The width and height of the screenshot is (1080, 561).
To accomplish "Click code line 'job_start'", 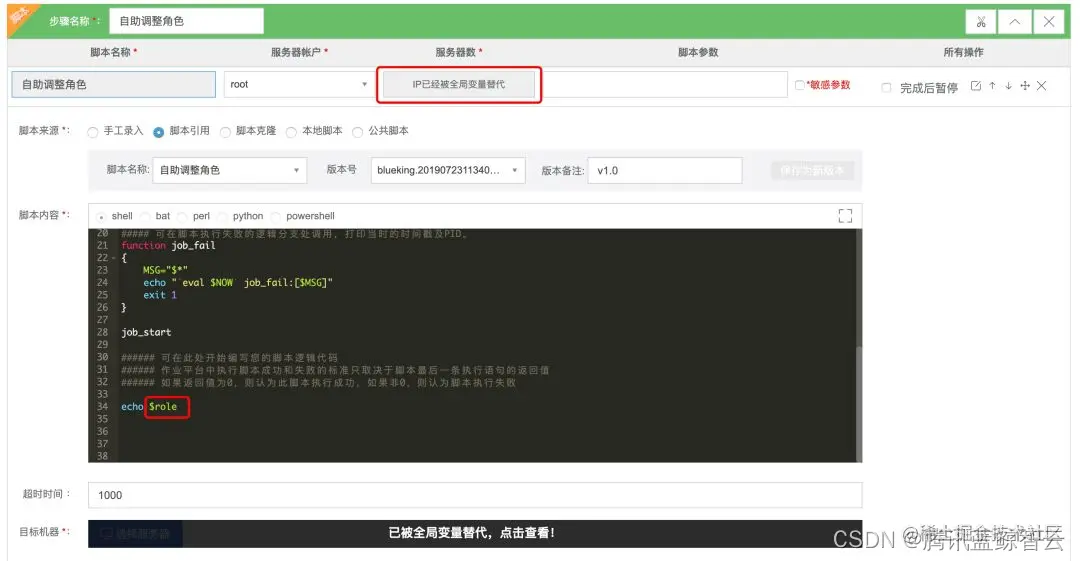I will [x=146, y=332].
